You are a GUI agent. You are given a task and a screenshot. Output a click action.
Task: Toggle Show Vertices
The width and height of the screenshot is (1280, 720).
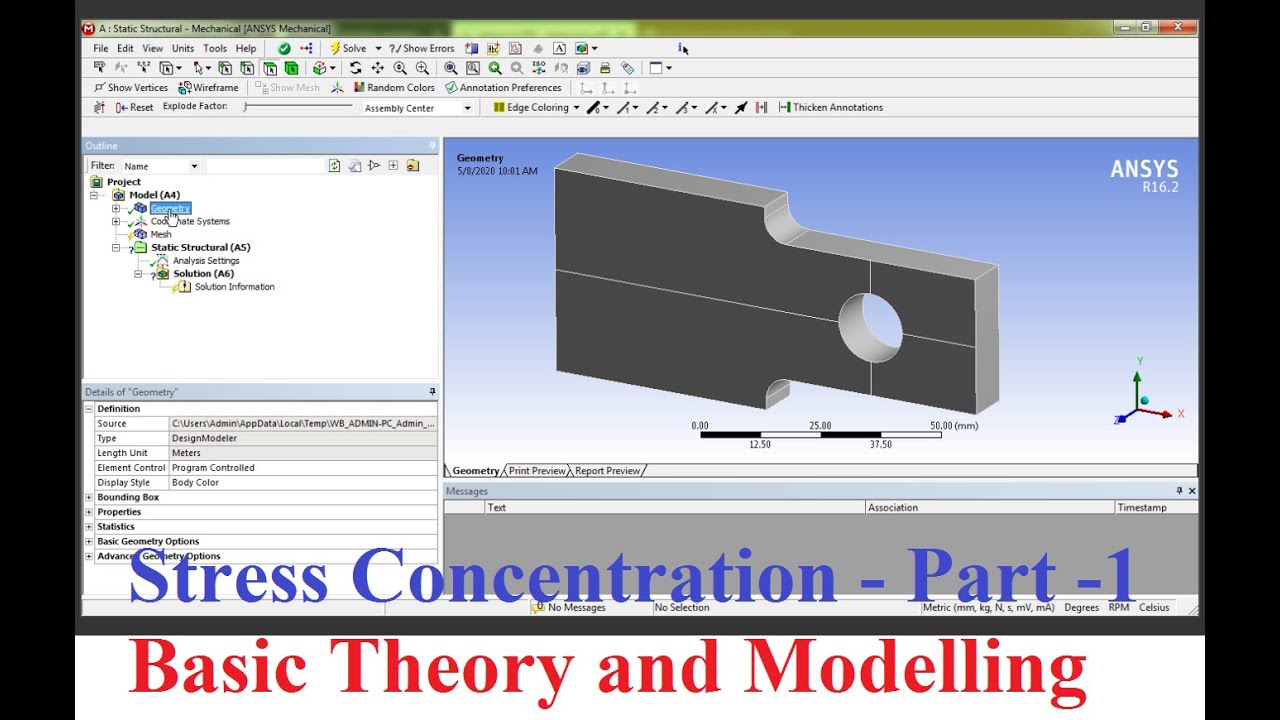[x=132, y=88]
